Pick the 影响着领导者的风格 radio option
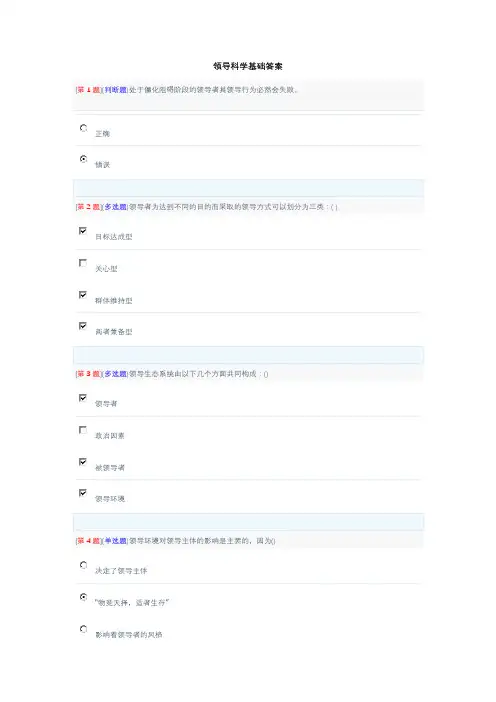 tap(83, 629)
